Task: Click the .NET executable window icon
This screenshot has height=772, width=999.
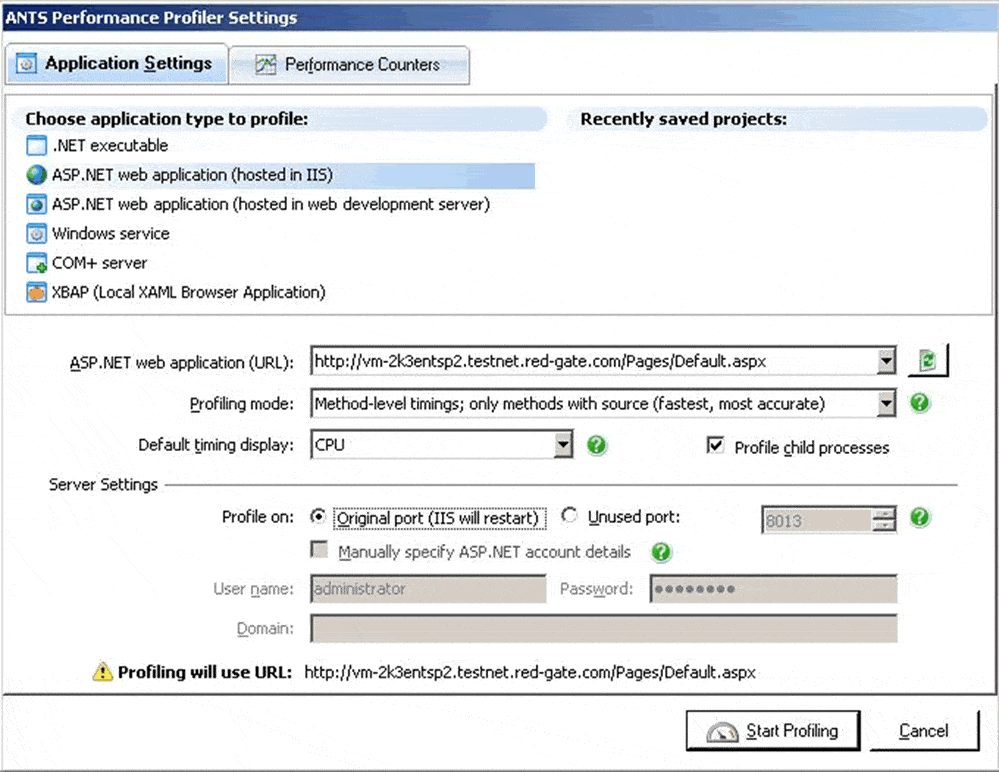Action: 36,145
